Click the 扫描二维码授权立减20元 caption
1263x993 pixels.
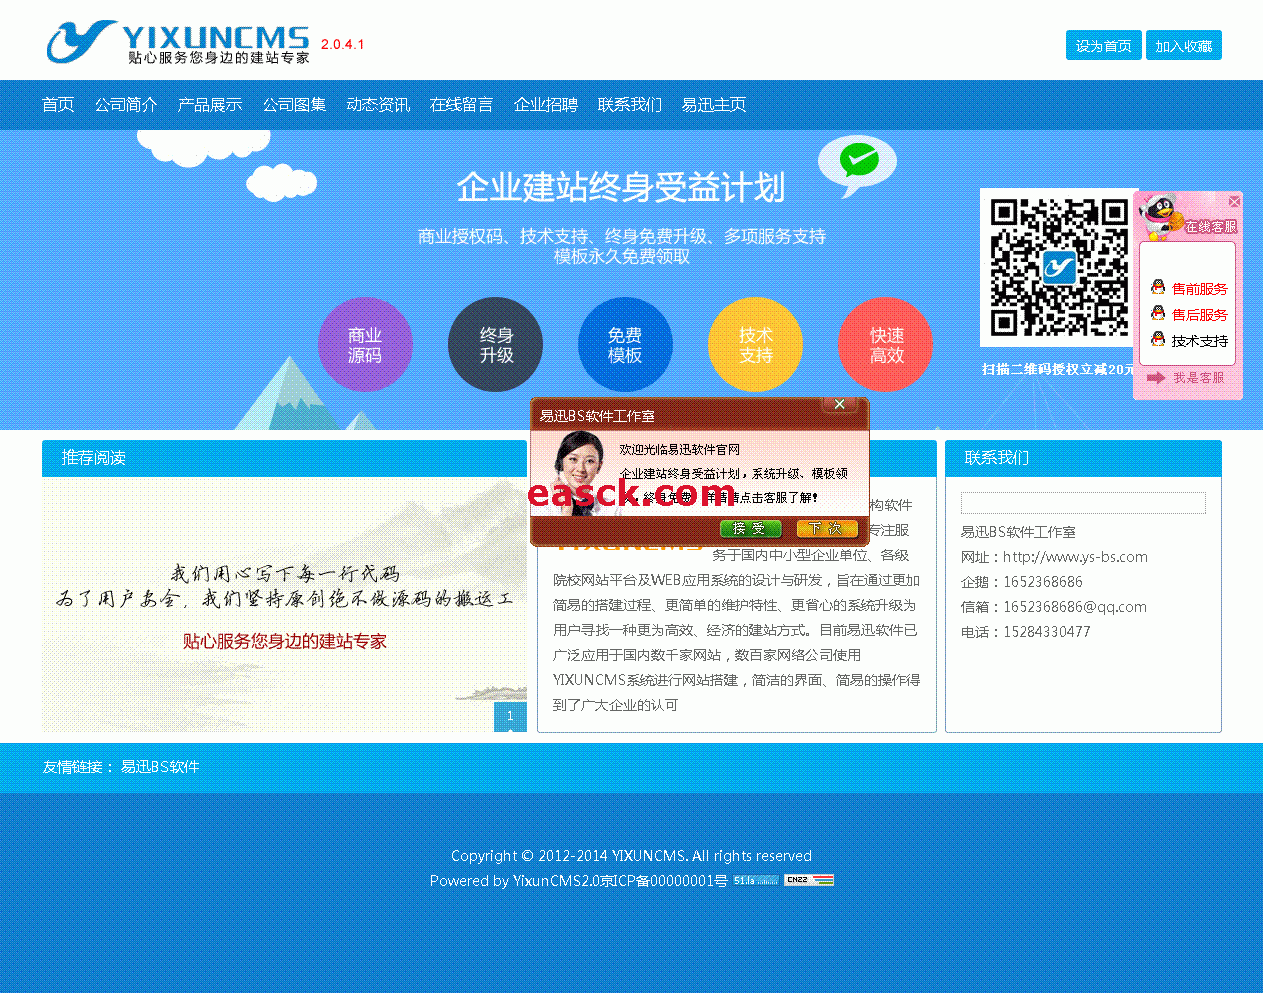(x=1058, y=369)
